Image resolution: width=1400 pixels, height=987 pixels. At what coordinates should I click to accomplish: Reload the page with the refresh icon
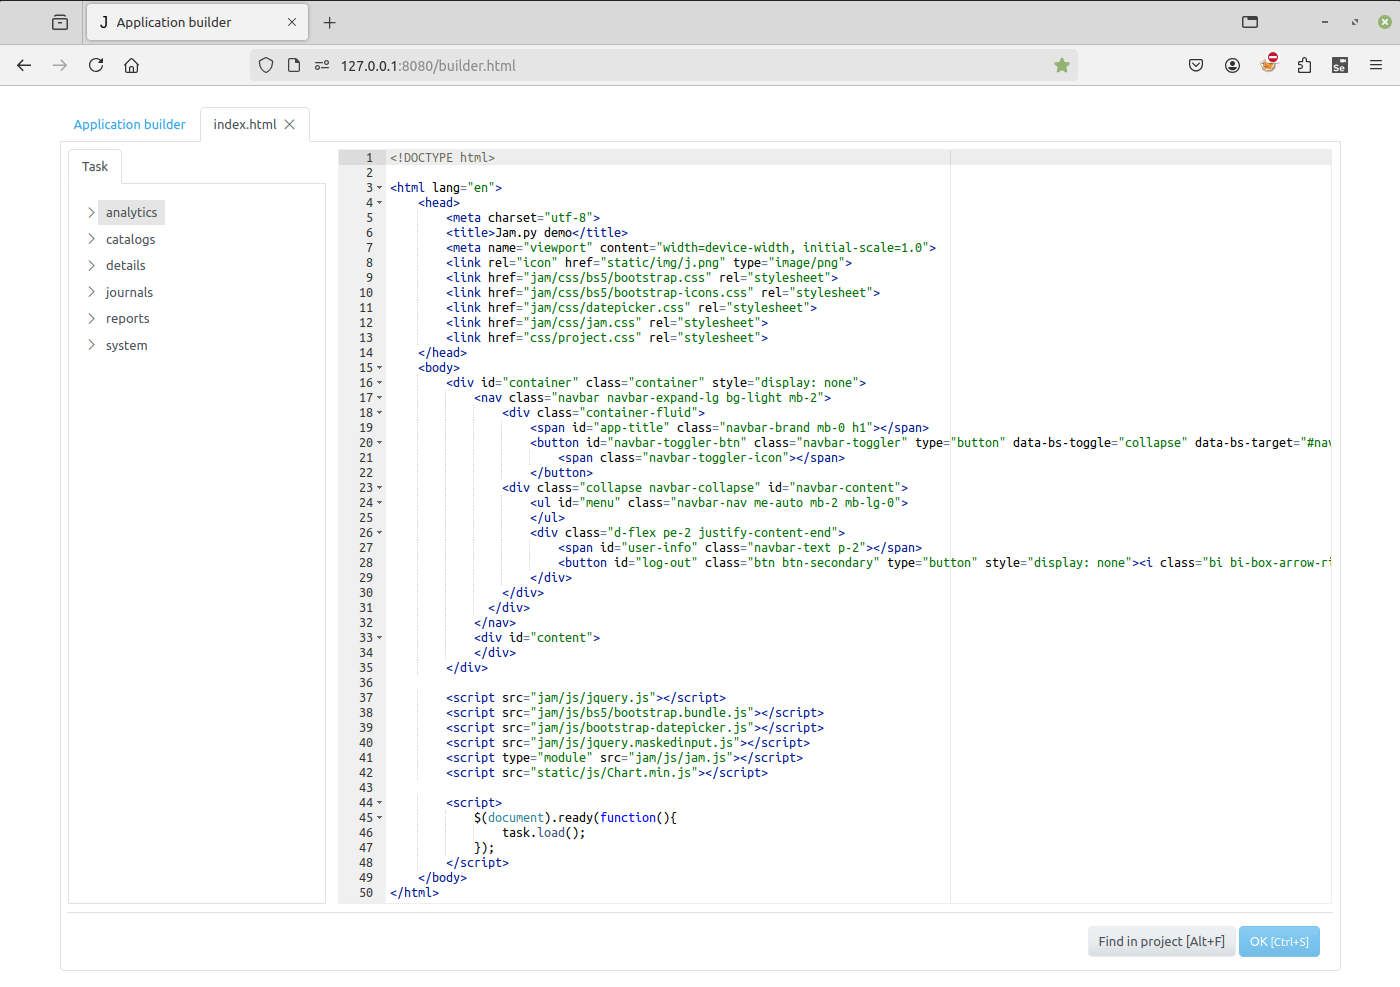pos(96,65)
